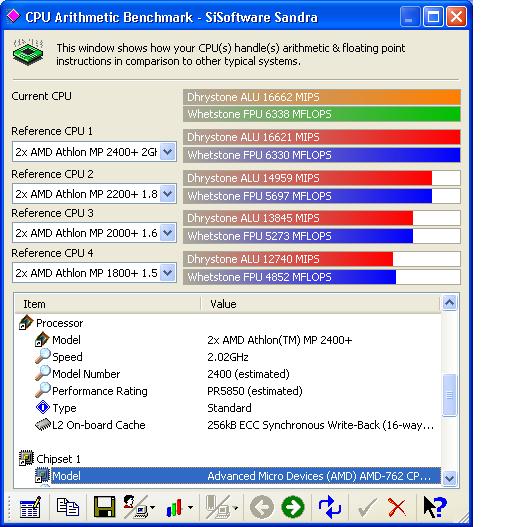Open the Reference CPU 3 dropdown
This screenshot has height=527, width=512.
pos(167,233)
